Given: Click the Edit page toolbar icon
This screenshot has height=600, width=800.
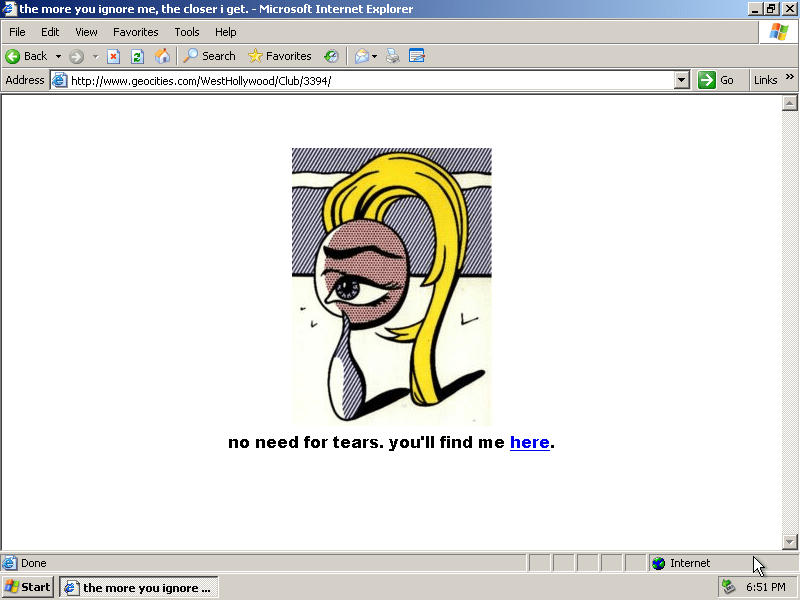Looking at the screenshot, I should coord(417,56).
